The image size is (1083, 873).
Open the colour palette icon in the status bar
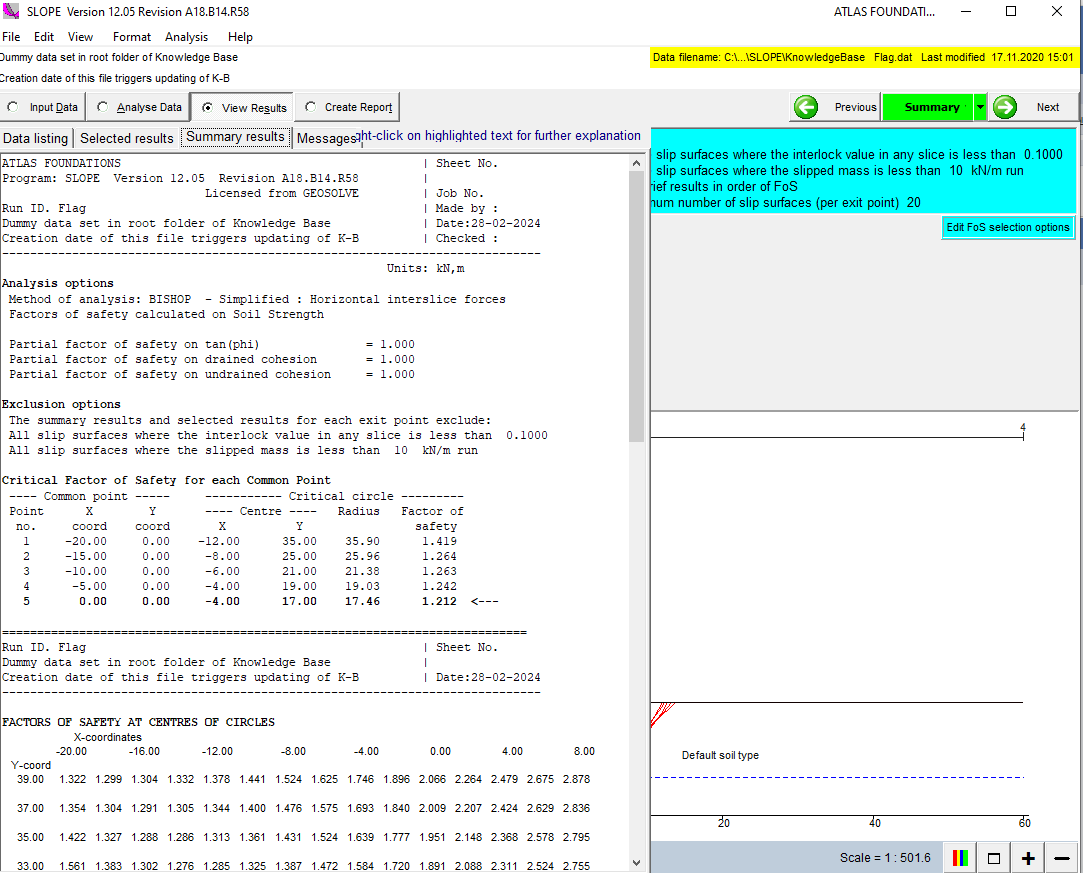tap(960, 858)
